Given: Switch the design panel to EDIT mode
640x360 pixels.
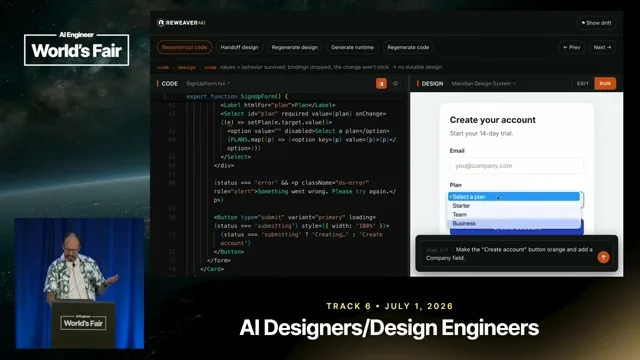Looking at the screenshot, I should (x=582, y=84).
